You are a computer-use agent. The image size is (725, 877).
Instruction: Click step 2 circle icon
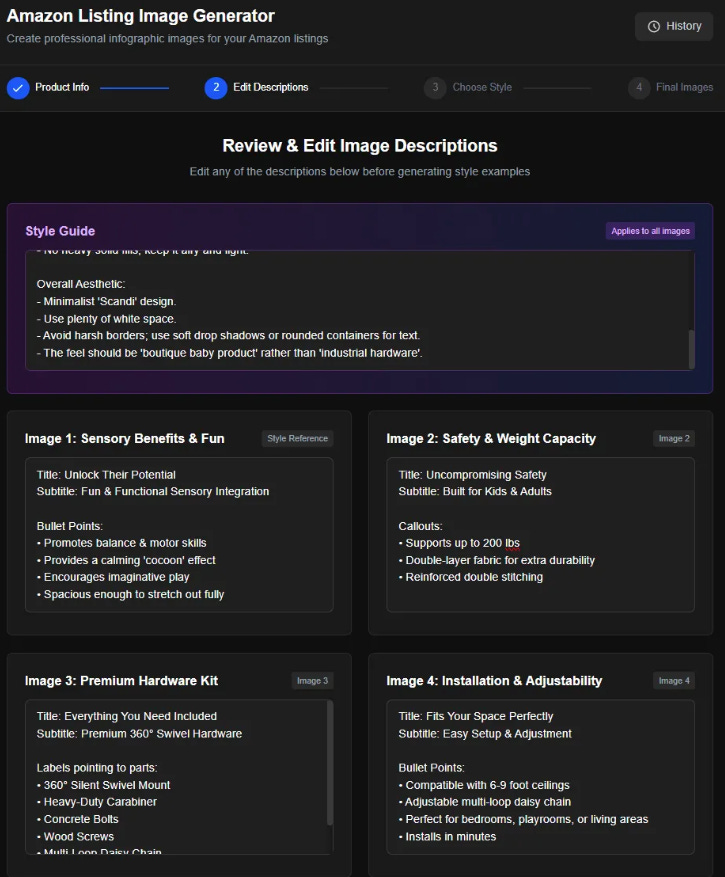[216, 88]
